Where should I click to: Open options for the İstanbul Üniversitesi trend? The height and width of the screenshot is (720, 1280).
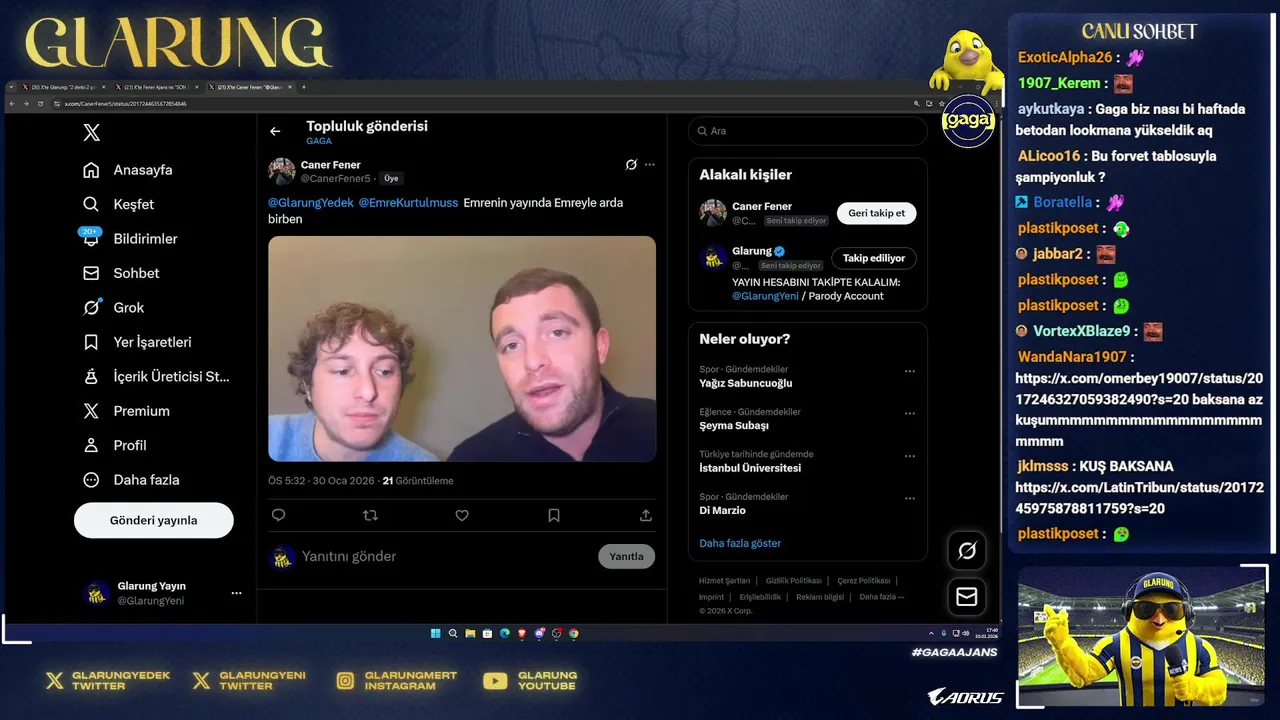coord(910,456)
